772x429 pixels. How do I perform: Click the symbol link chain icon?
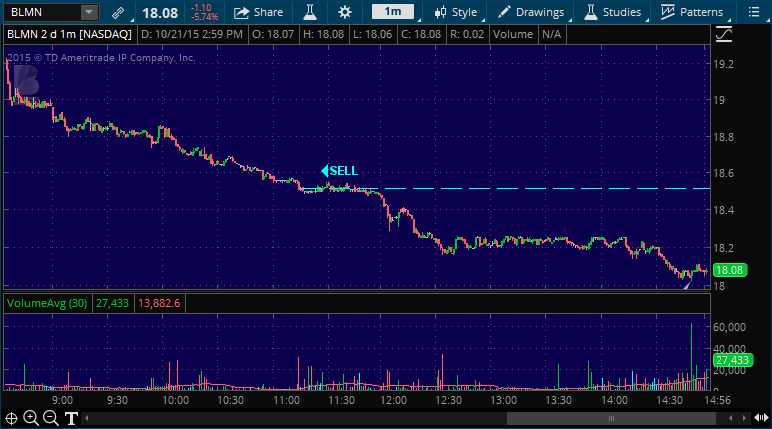click(119, 12)
